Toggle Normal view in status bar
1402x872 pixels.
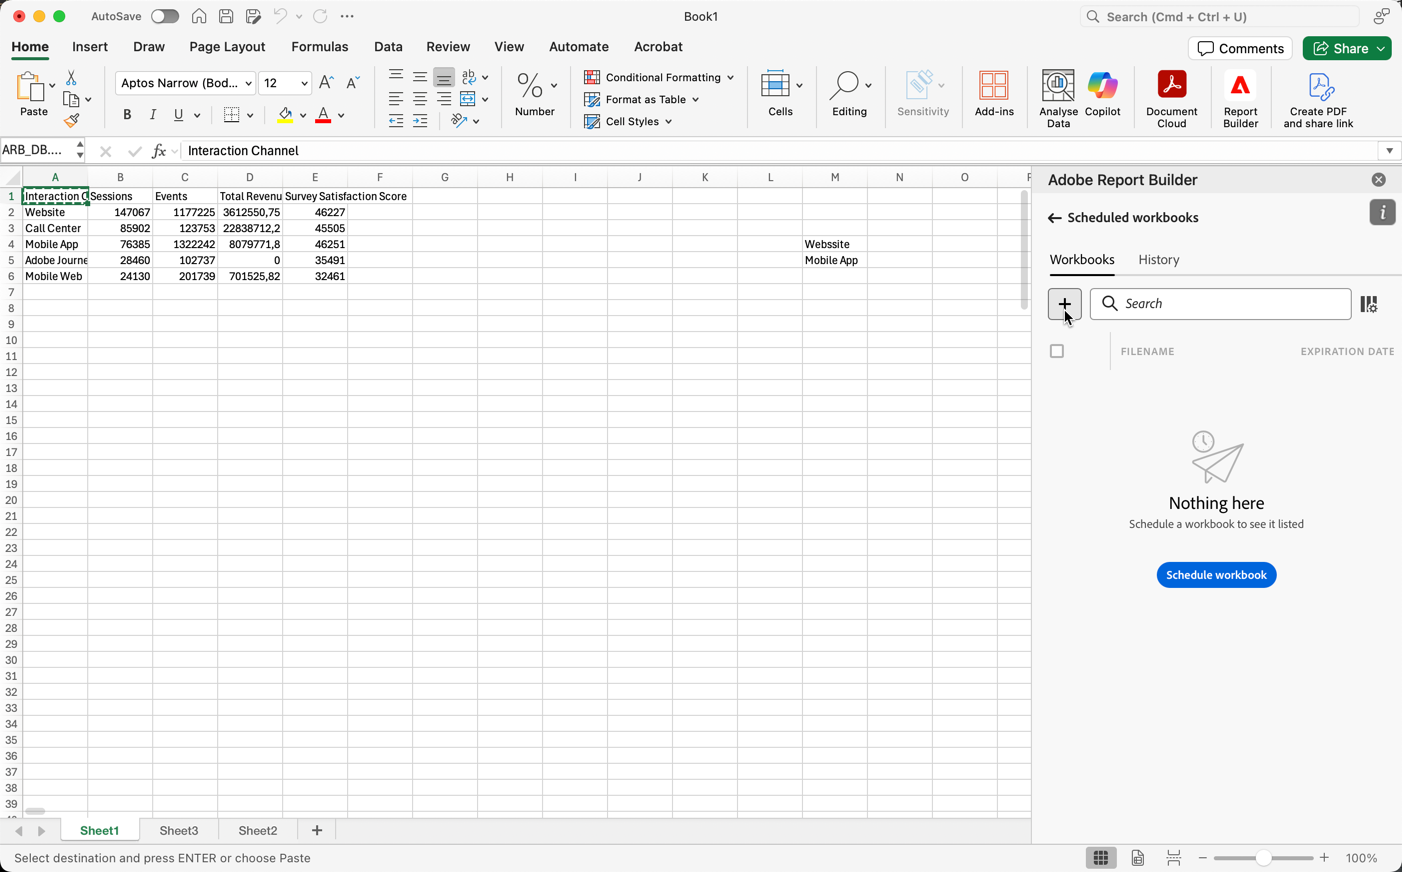1101,858
